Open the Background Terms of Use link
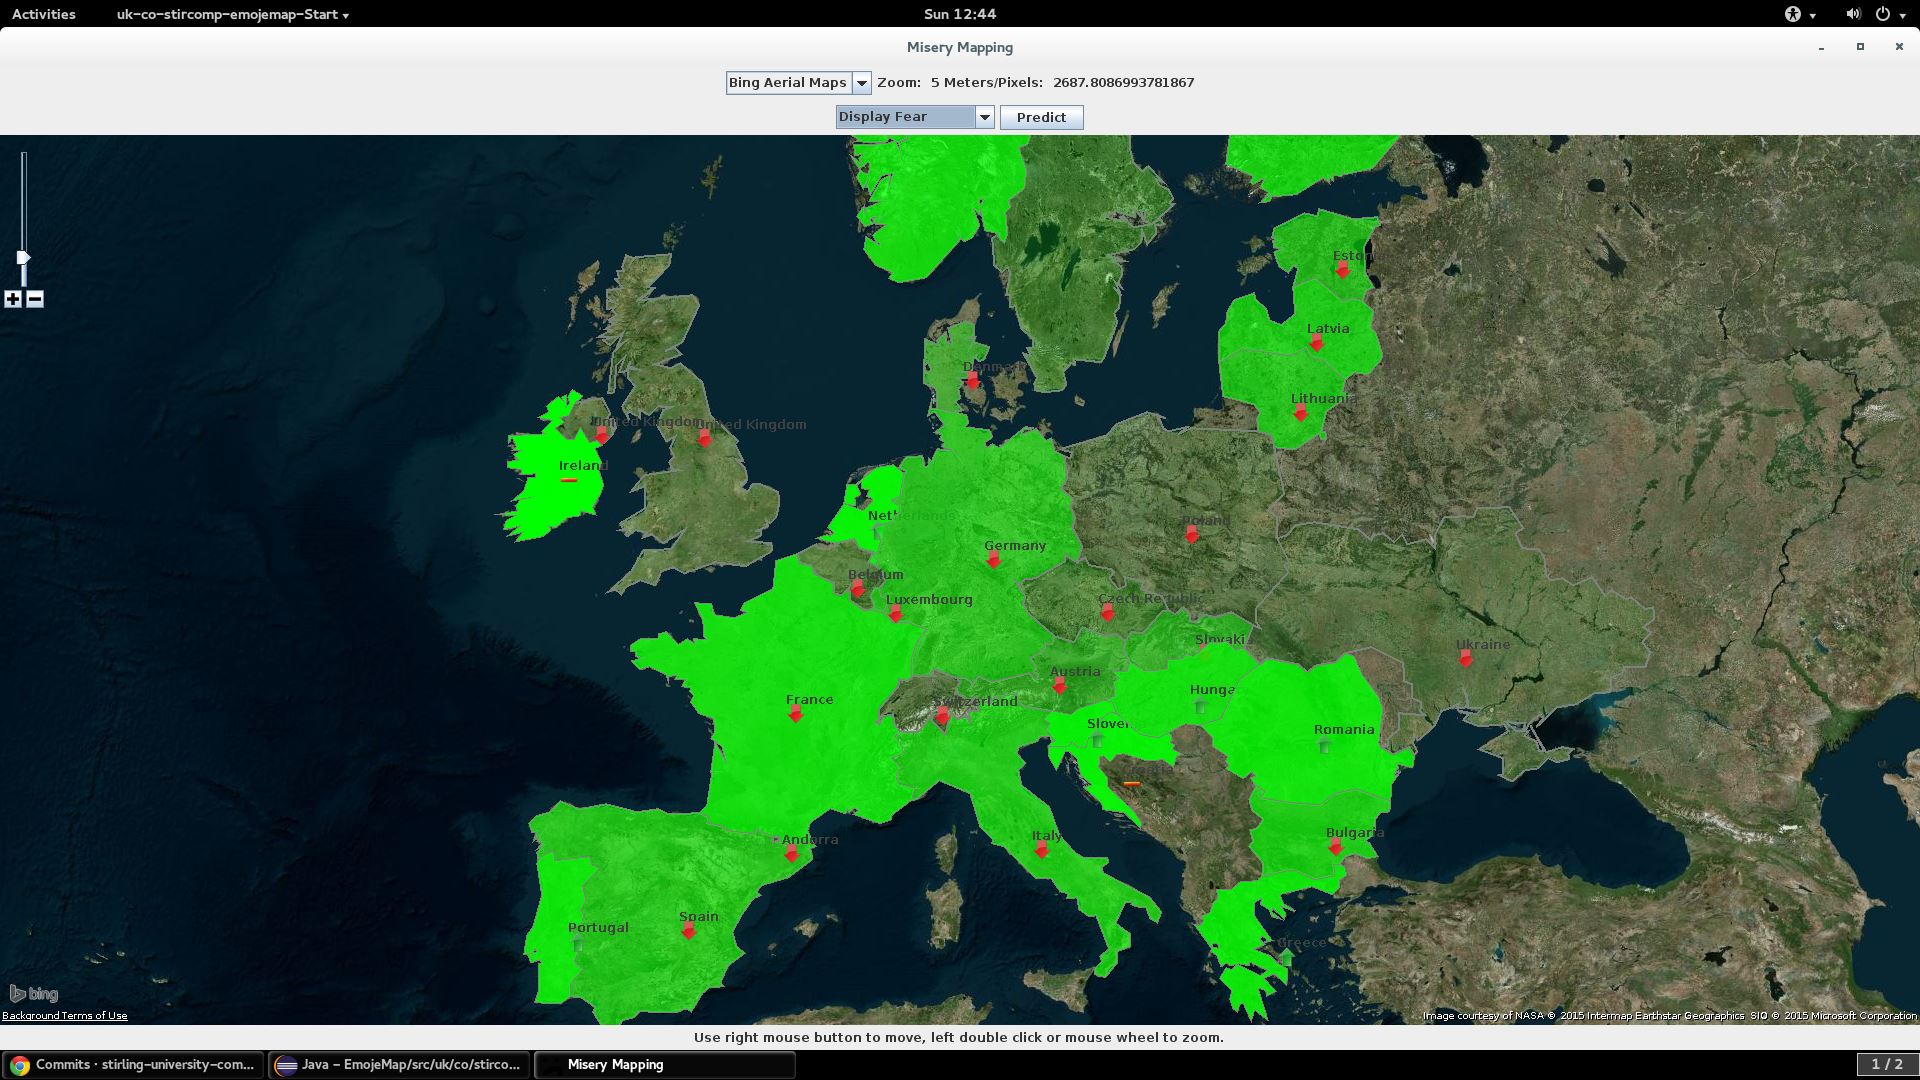The width and height of the screenshot is (1920, 1080). 65,1016
